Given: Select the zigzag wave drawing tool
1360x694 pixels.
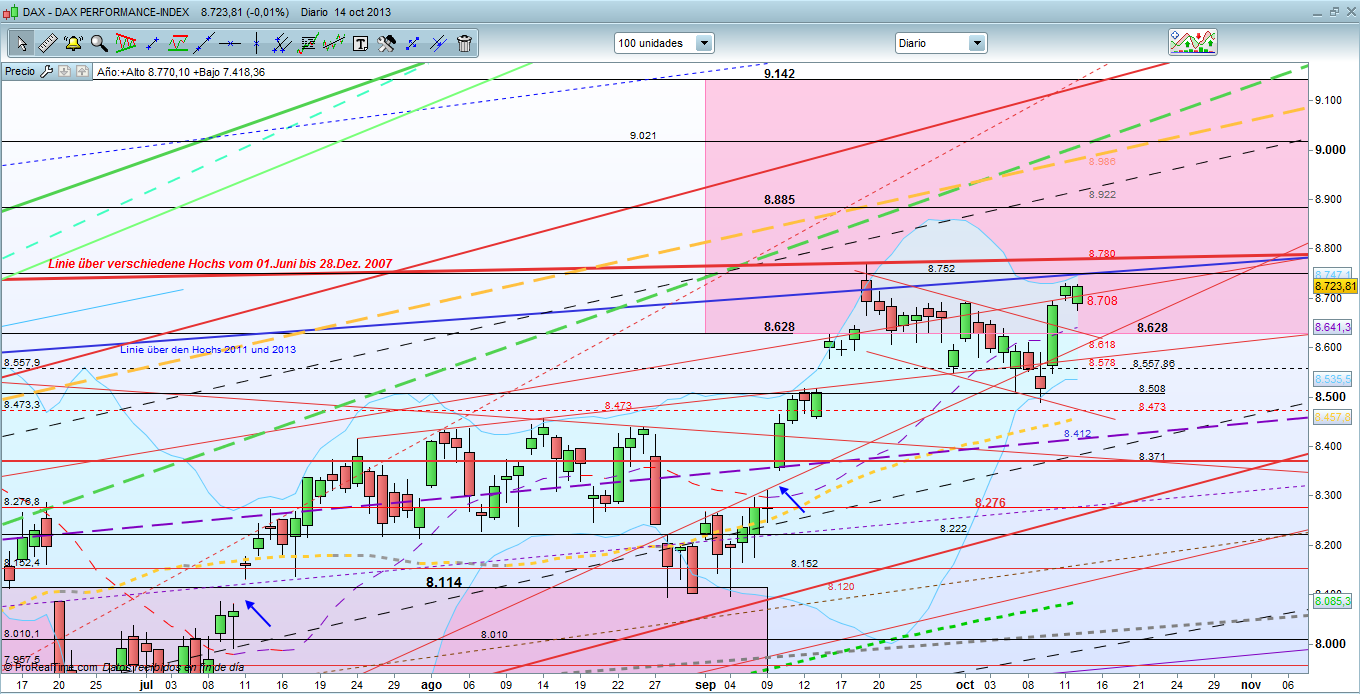Looking at the screenshot, I should pos(334,43).
